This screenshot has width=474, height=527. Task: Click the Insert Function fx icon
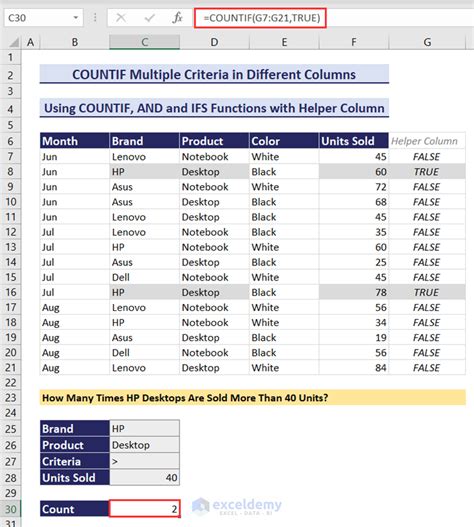tap(177, 18)
